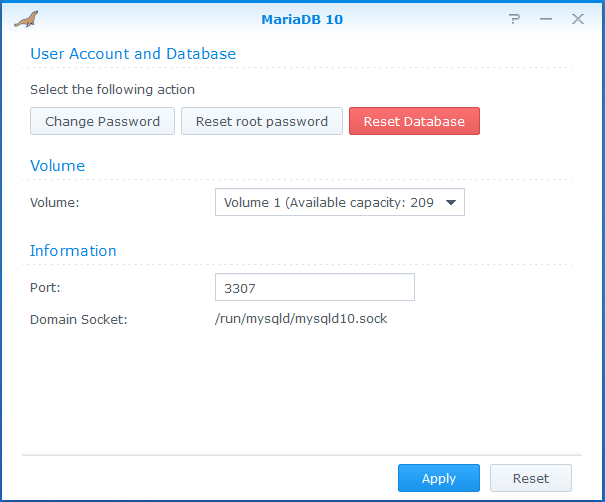Click the Volume section heading
The width and height of the screenshot is (605, 502).
pyautogui.click(x=57, y=166)
